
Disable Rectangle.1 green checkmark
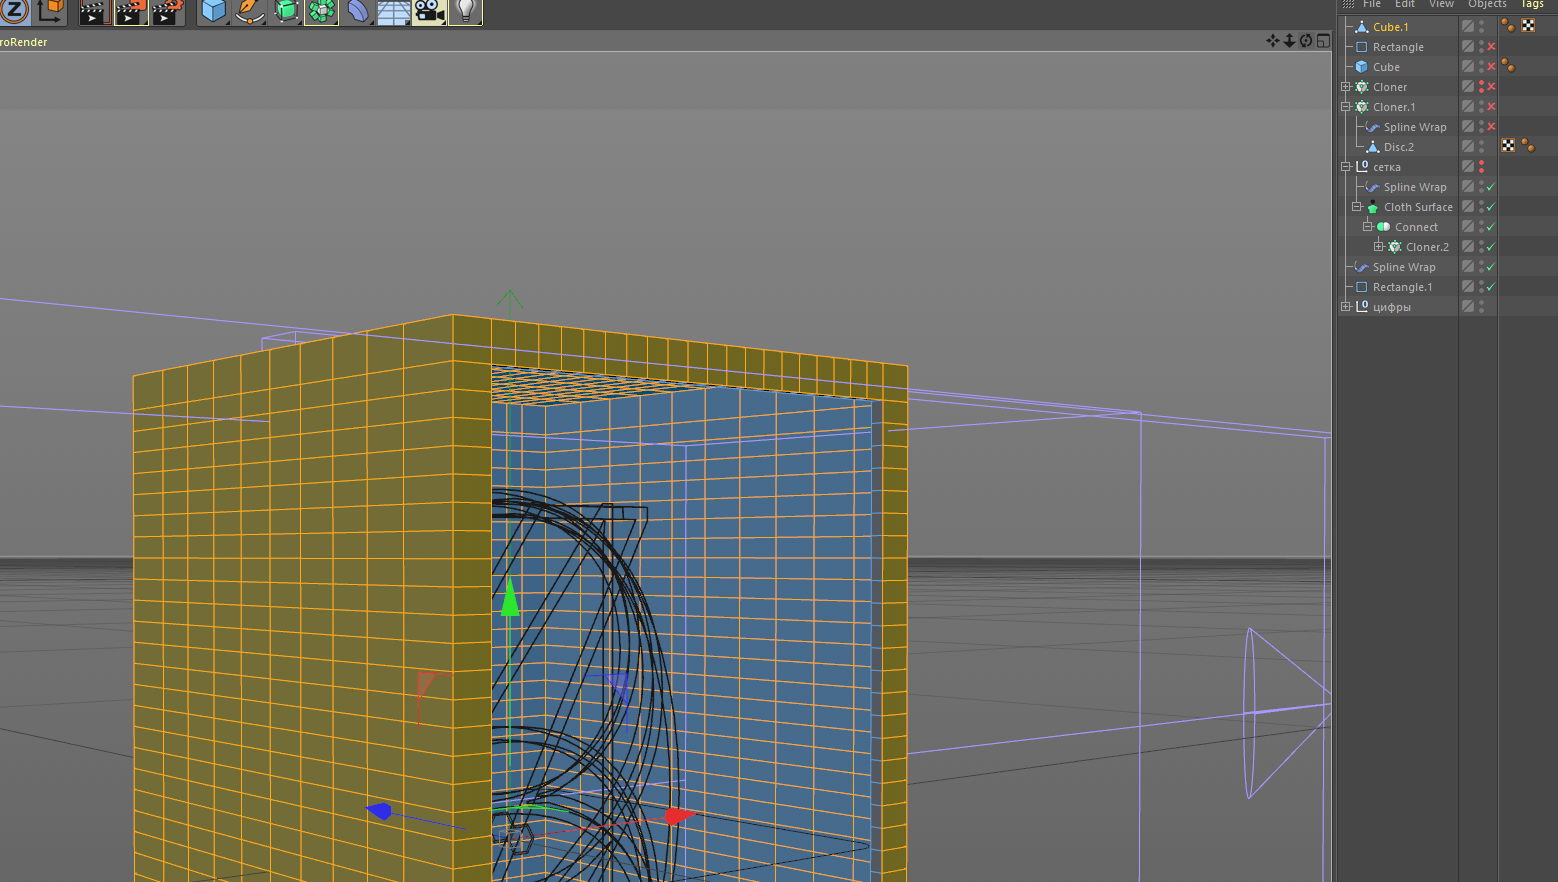[x=1491, y=287]
